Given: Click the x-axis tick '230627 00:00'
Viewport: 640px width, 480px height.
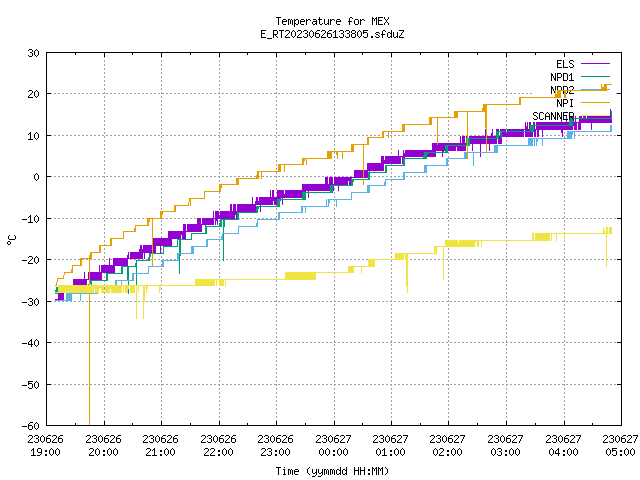Looking at the screenshot, I should point(333,446).
